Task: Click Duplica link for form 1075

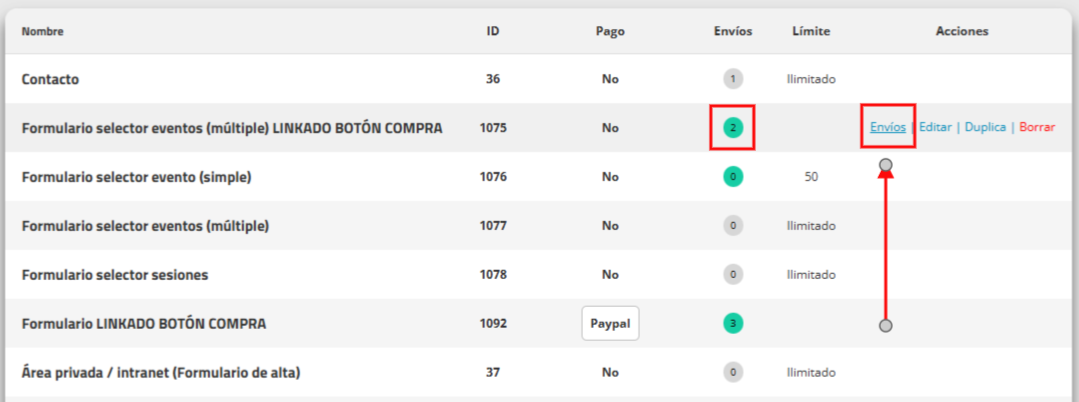Action: pos(985,127)
